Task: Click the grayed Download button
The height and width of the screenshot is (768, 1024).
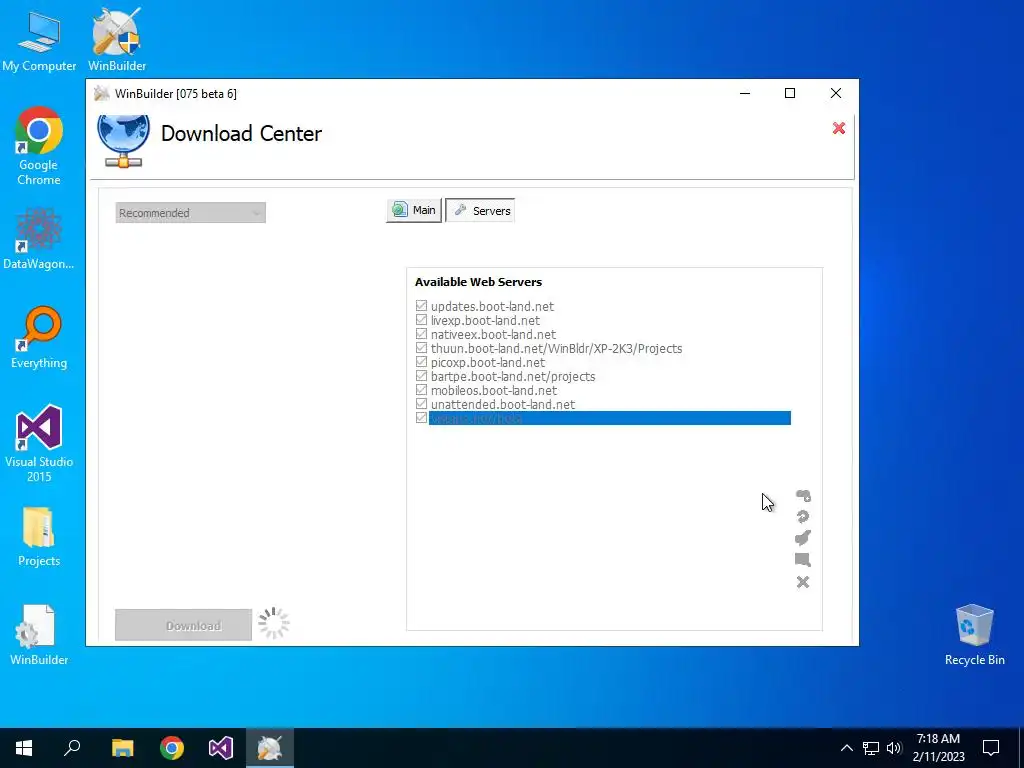Action: (184, 625)
